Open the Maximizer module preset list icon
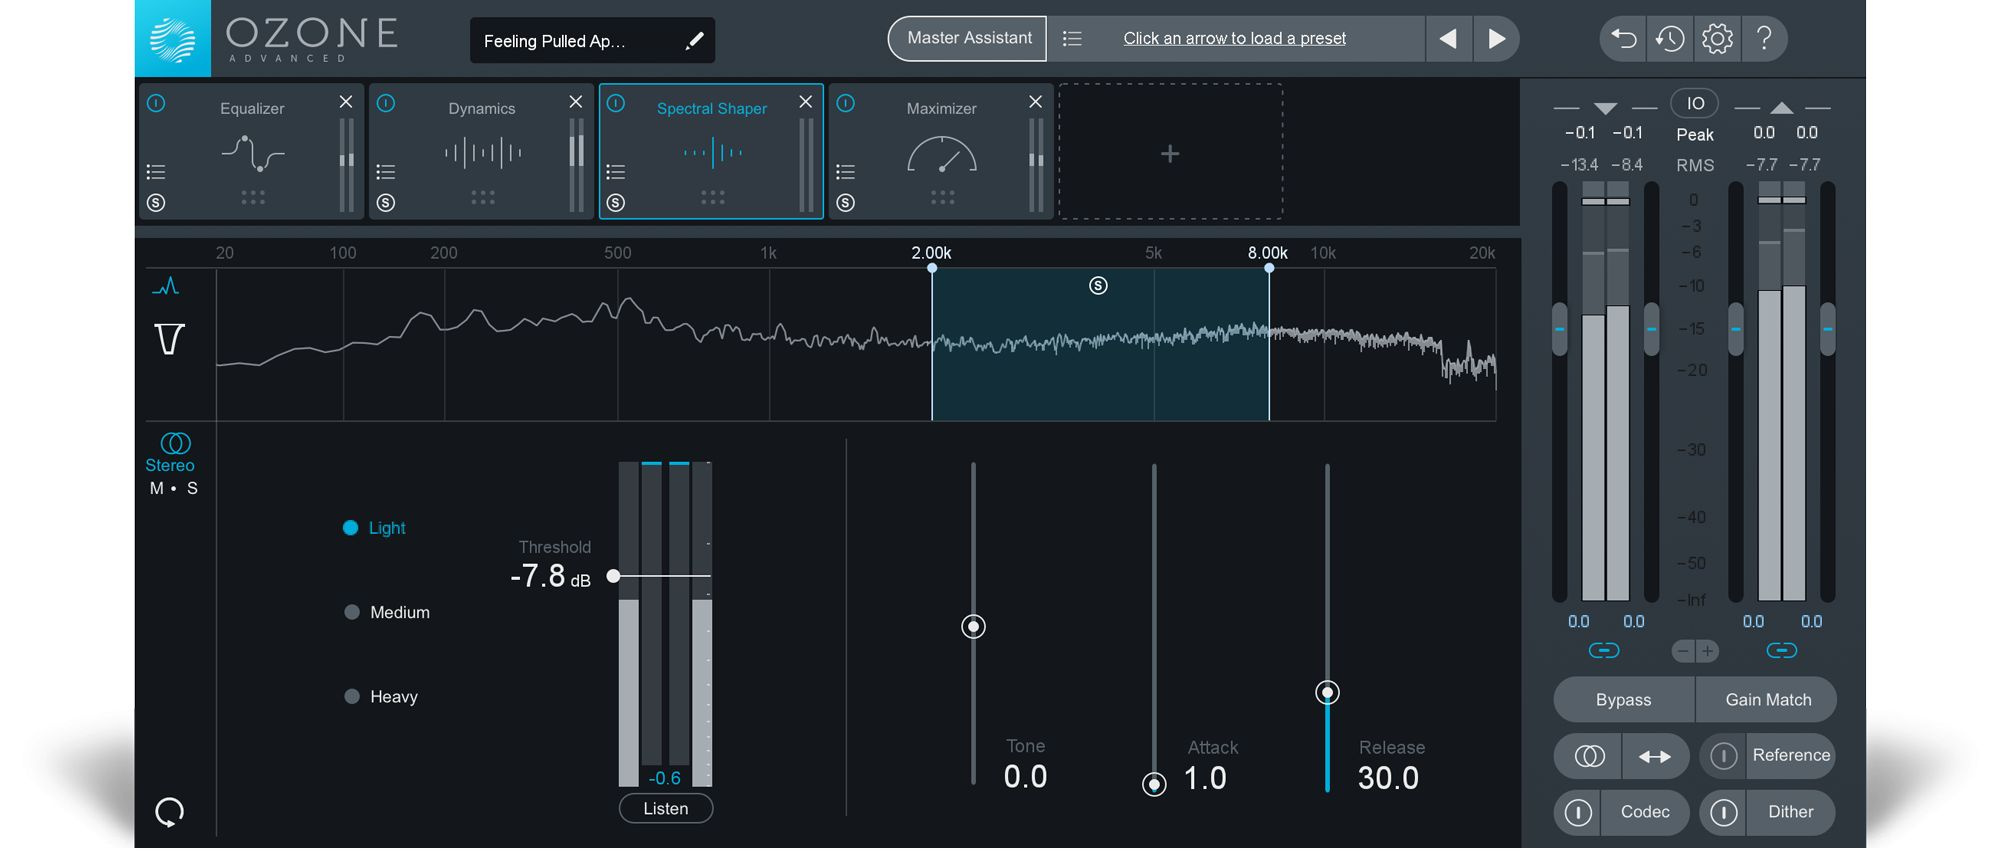Screen dimensions: 2000x863 (x=846, y=172)
